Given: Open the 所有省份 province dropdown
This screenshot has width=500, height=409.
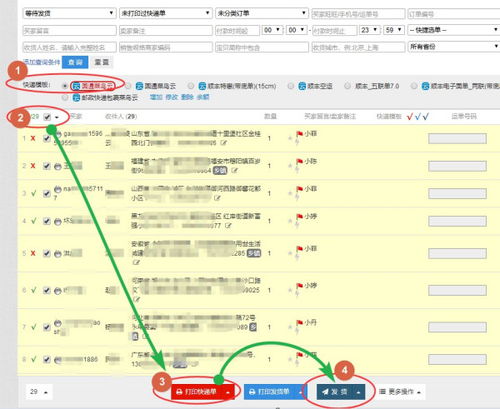Looking at the screenshot, I should [x=454, y=47].
